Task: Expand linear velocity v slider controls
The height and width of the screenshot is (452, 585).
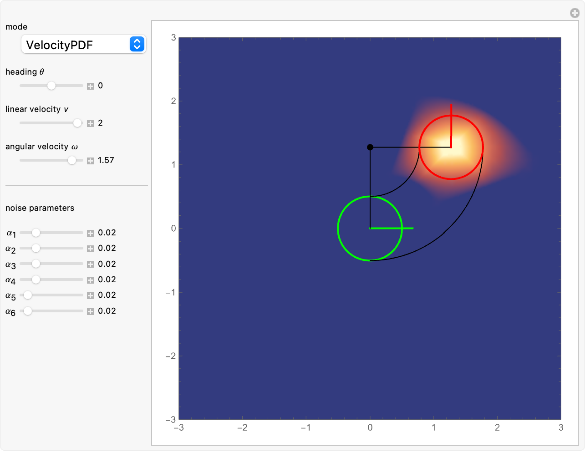Action: point(90,123)
